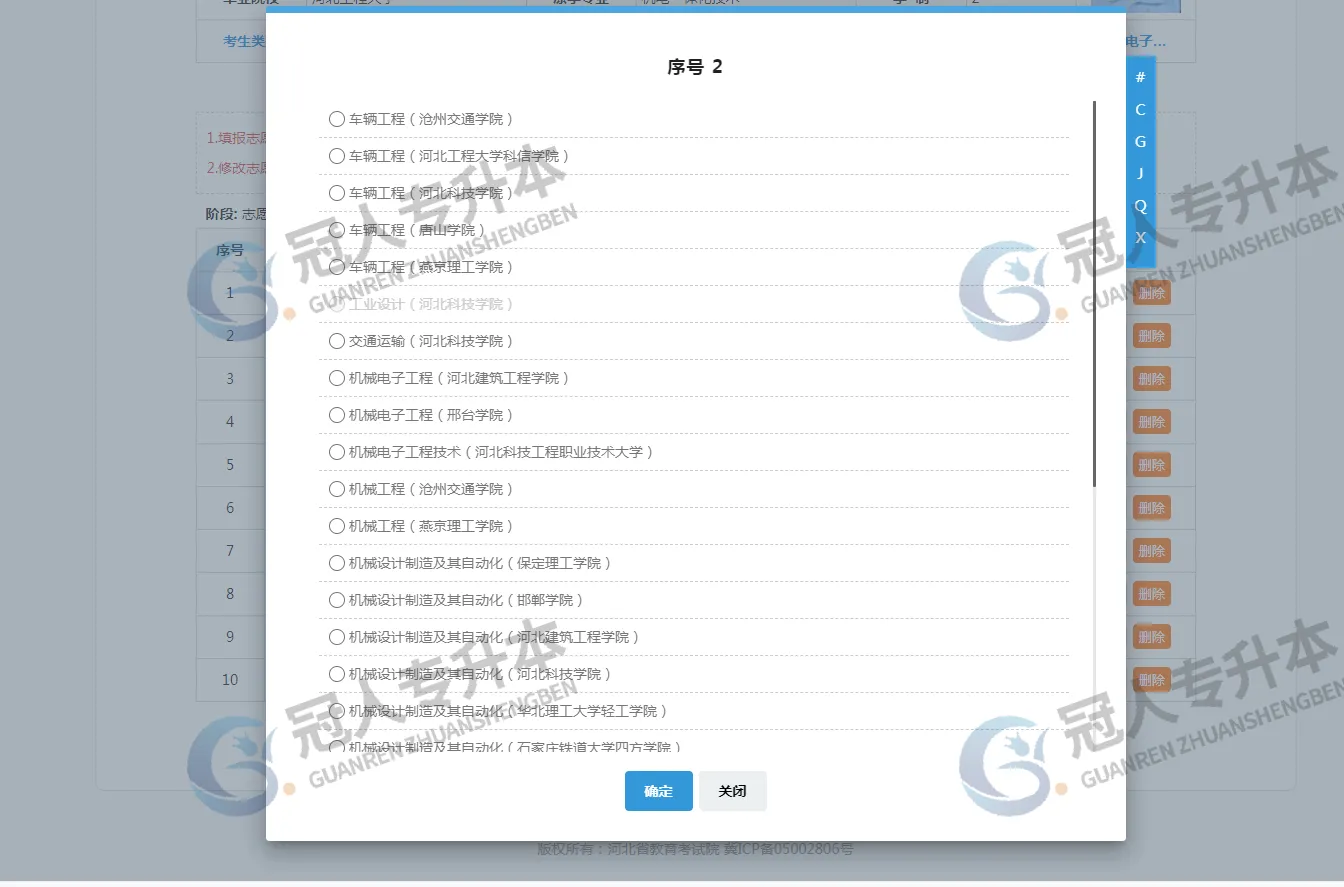Choose 机械设计制造及其自动化（邯郸学院）radio button
Image resolution: width=1344 pixels, height=887 pixels.
point(337,600)
